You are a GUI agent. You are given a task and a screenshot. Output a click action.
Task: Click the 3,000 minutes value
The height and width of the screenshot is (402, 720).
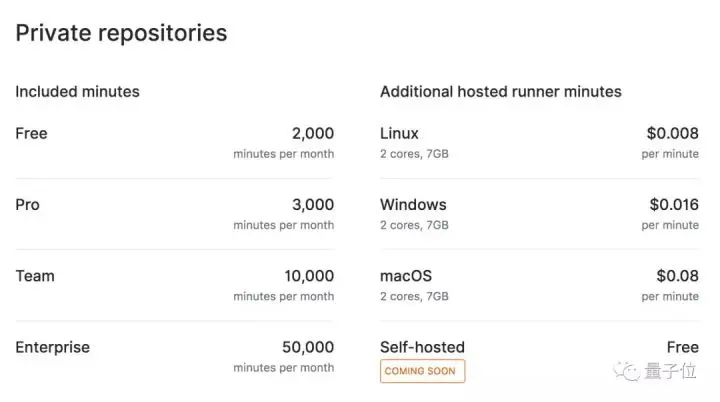tap(313, 204)
